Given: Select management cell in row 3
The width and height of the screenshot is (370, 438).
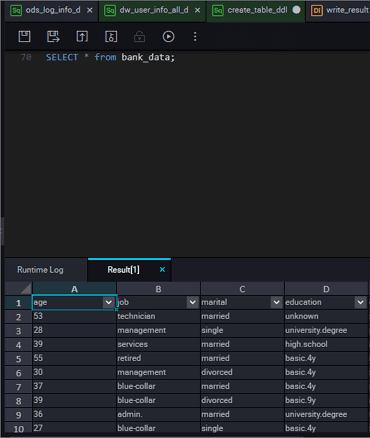Looking at the screenshot, I should [x=158, y=330].
